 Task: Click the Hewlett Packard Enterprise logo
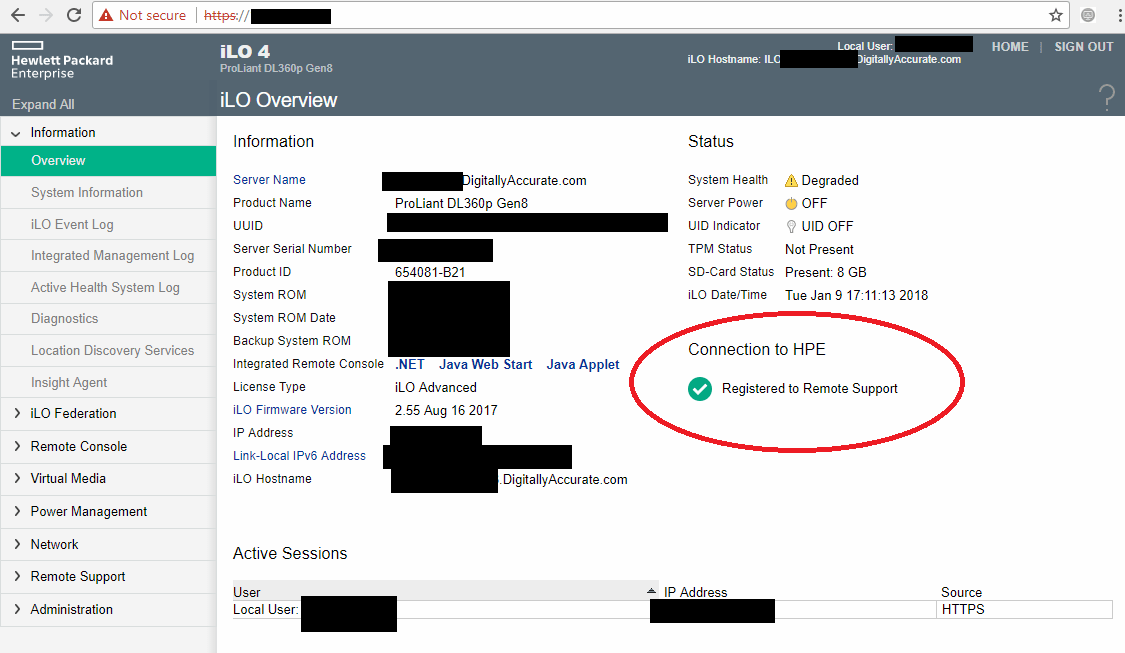click(62, 60)
